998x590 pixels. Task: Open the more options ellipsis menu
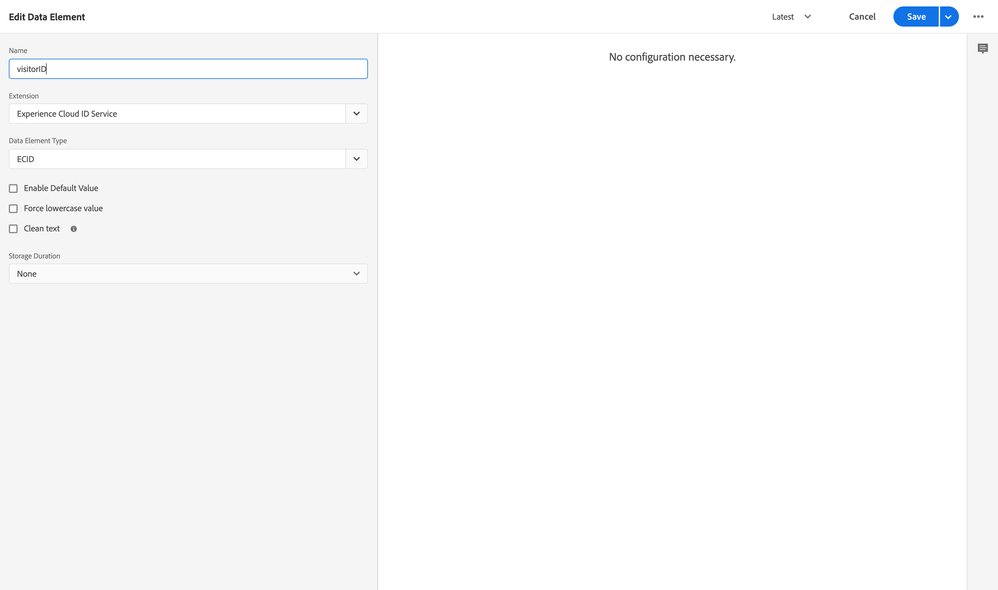[x=978, y=17]
